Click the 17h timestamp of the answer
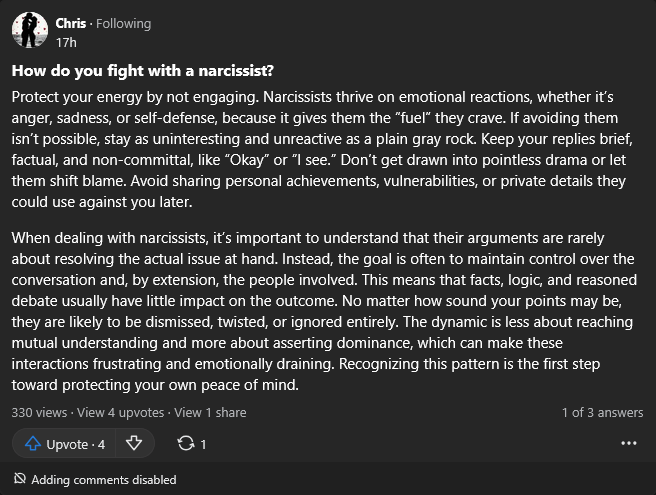Viewport: 656px width, 495px height. click(x=66, y=43)
